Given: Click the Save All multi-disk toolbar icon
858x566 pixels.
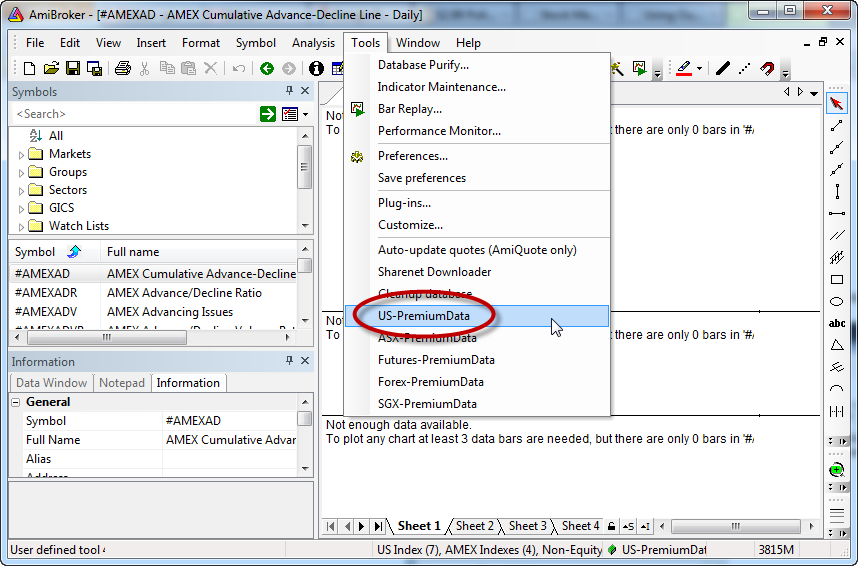Looking at the screenshot, I should (x=95, y=68).
